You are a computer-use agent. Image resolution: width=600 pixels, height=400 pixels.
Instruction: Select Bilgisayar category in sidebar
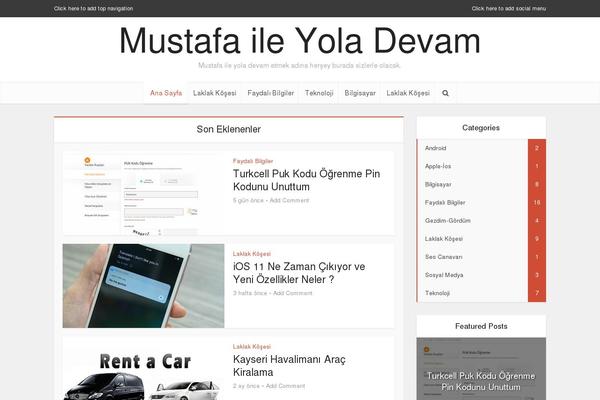(438, 184)
